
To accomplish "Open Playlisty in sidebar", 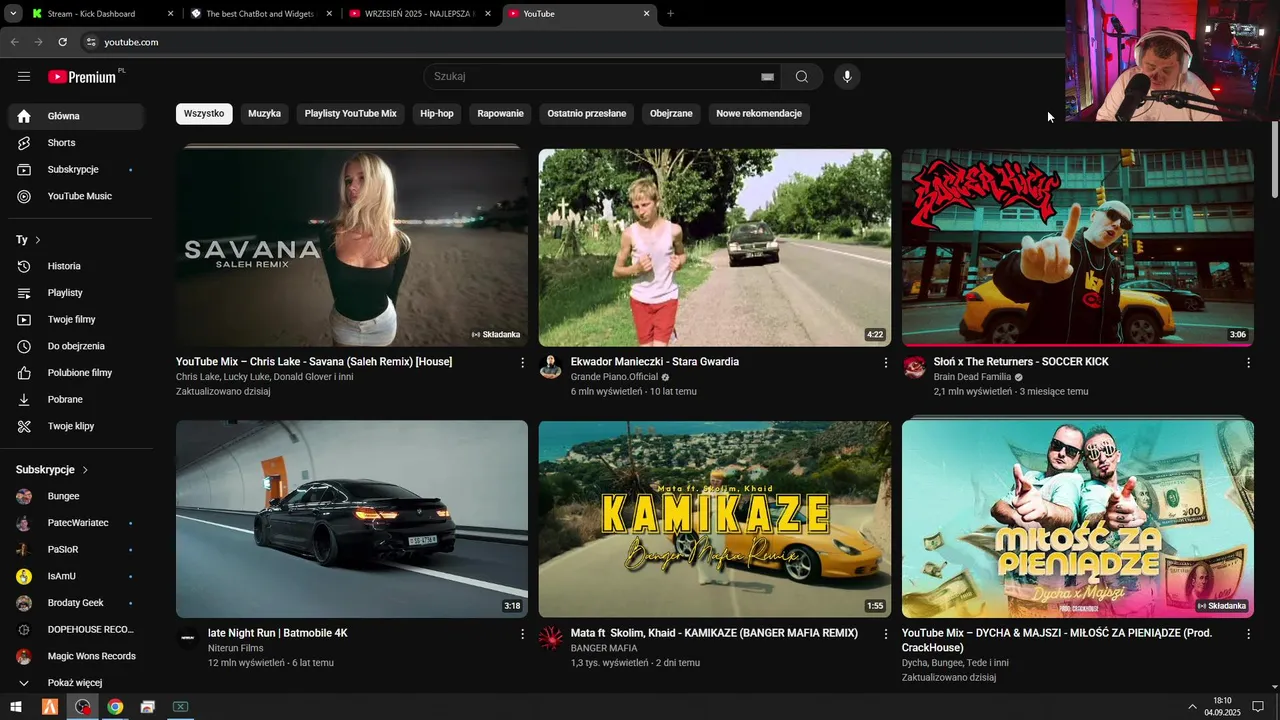I will (x=76, y=293).
